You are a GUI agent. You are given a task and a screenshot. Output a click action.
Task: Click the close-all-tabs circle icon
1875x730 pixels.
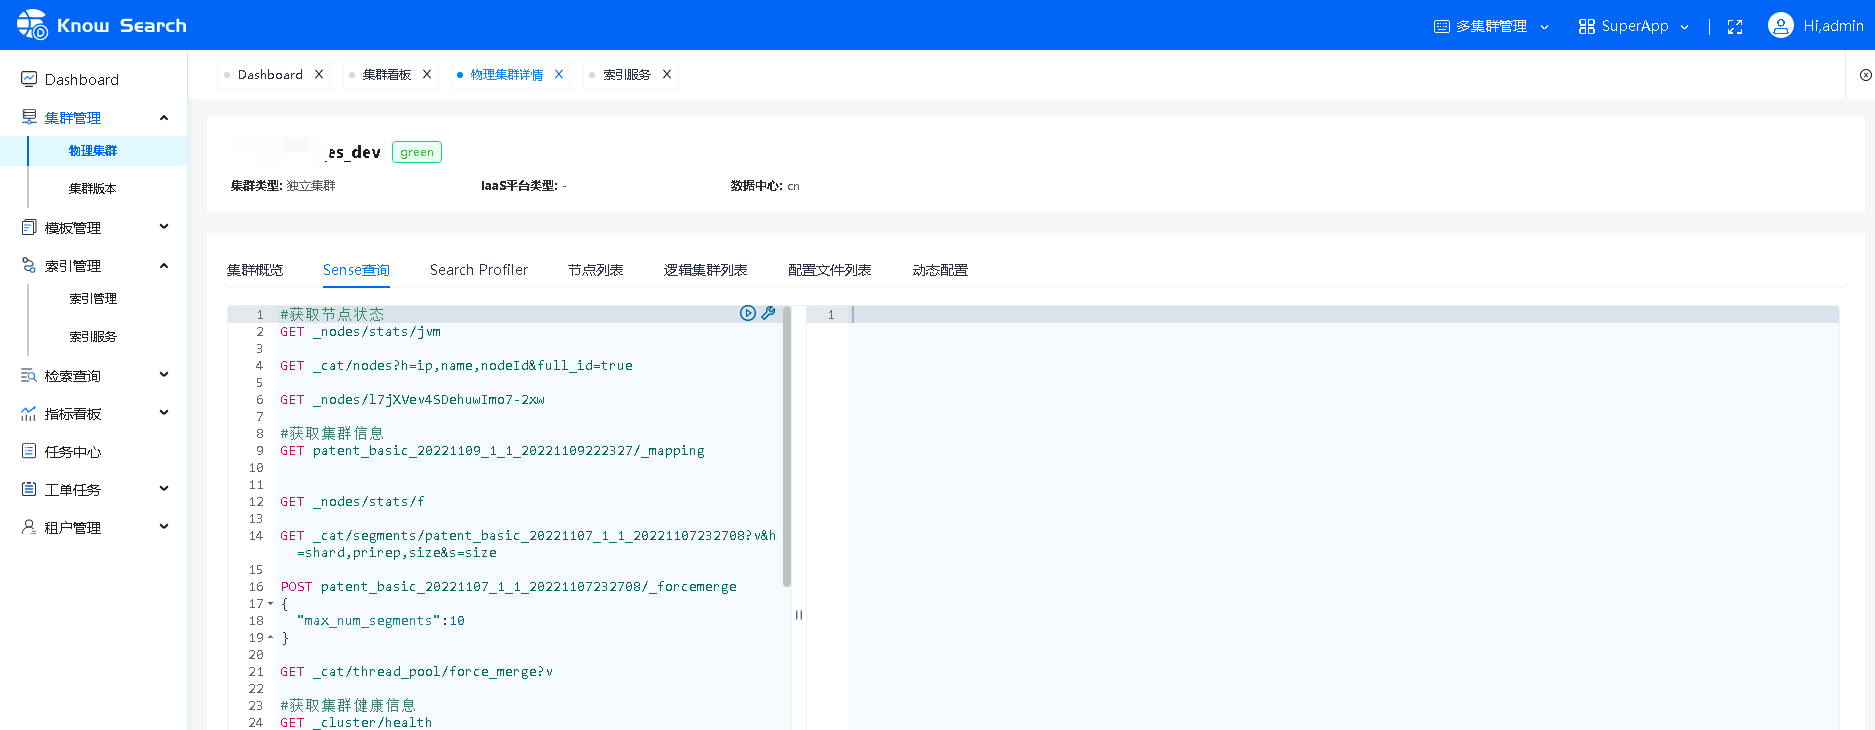pos(1865,75)
